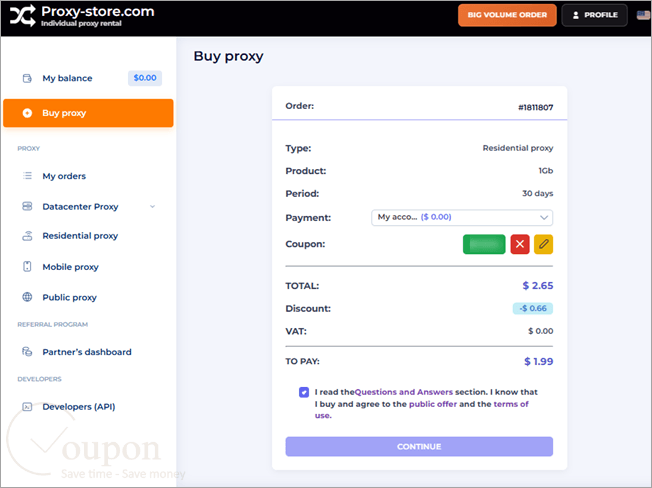Click the $ 2.65 total amount
Image resolution: width=652 pixels, height=488 pixels.
click(x=538, y=286)
